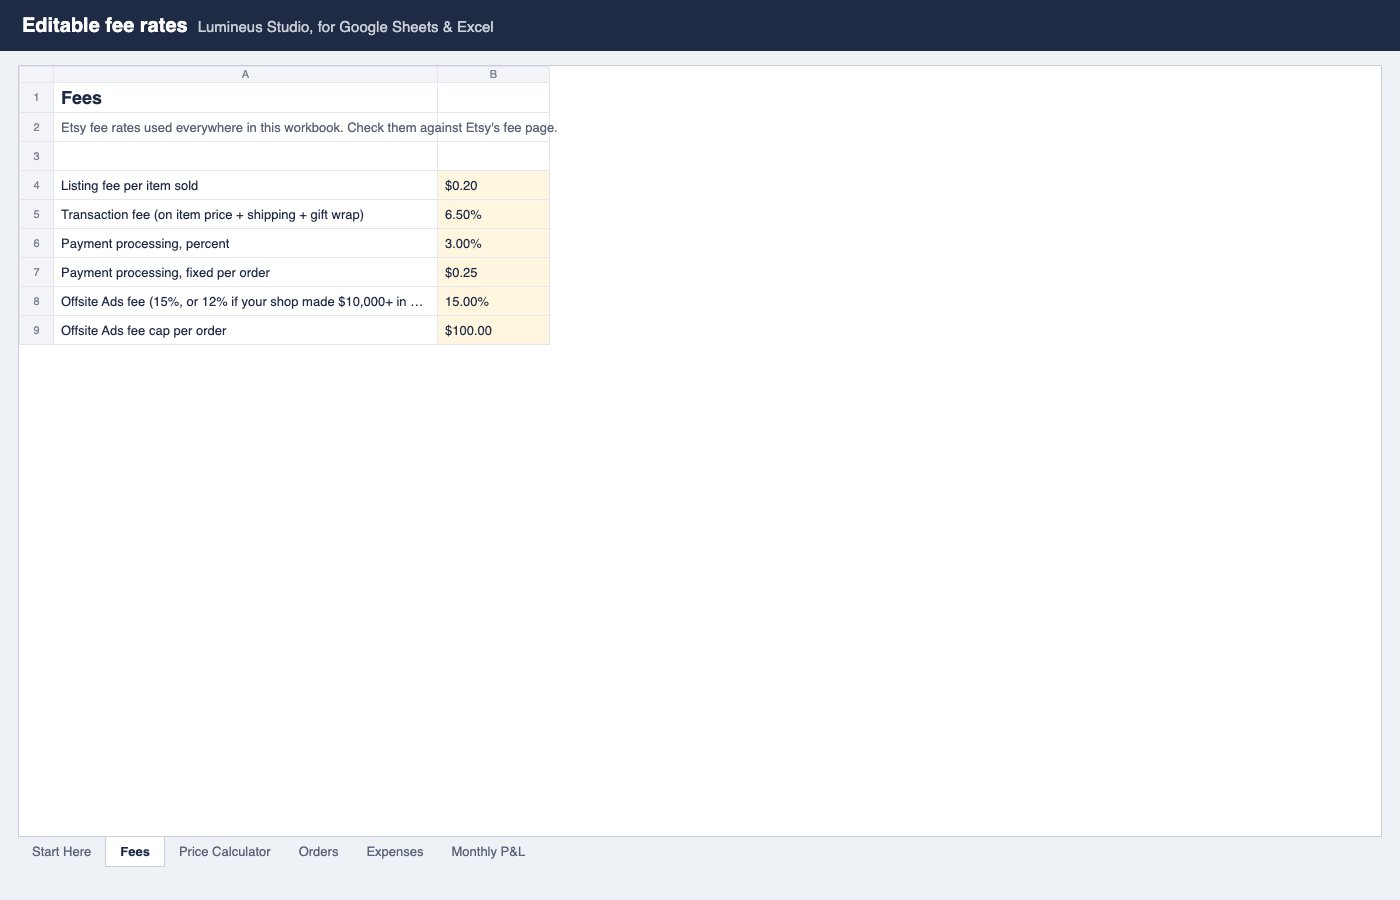
Task: Select row 6 header
Action: click(36, 244)
